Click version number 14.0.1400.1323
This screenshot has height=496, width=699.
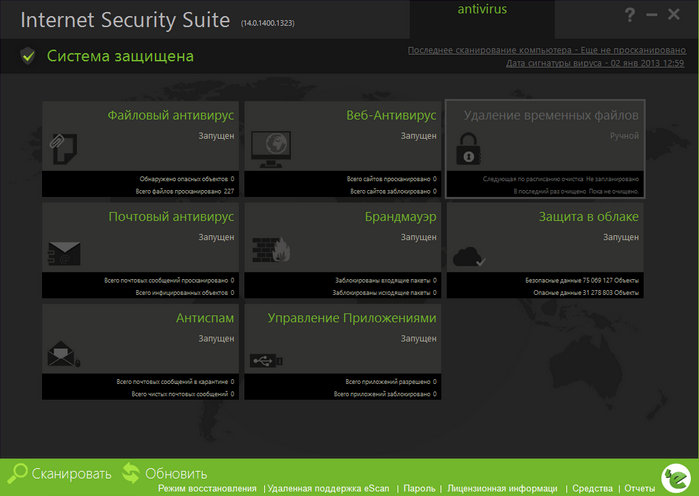267,23
